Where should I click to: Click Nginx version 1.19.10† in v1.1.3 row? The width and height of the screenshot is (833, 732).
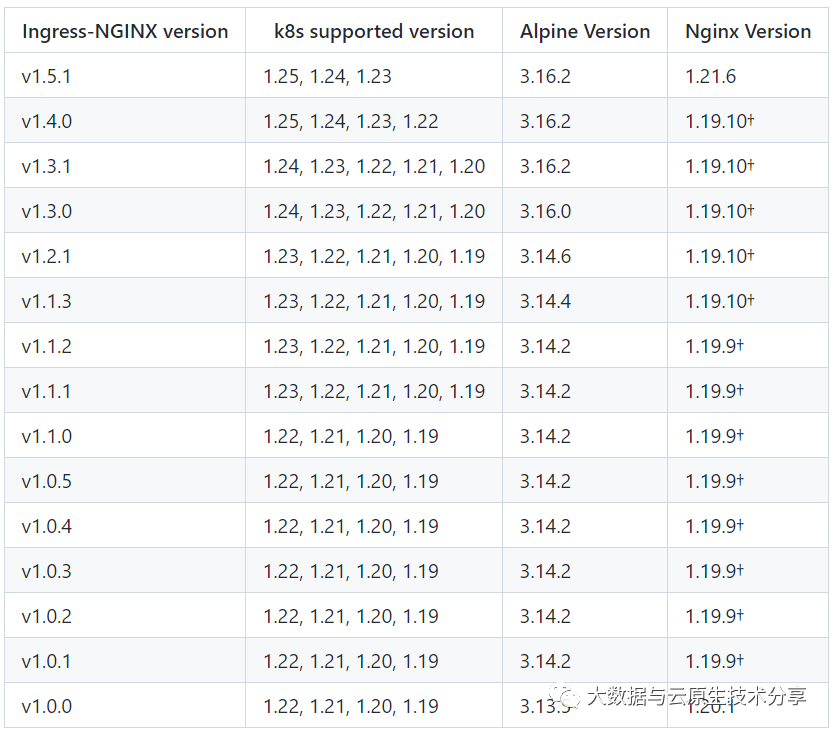click(x=748, y=300)
